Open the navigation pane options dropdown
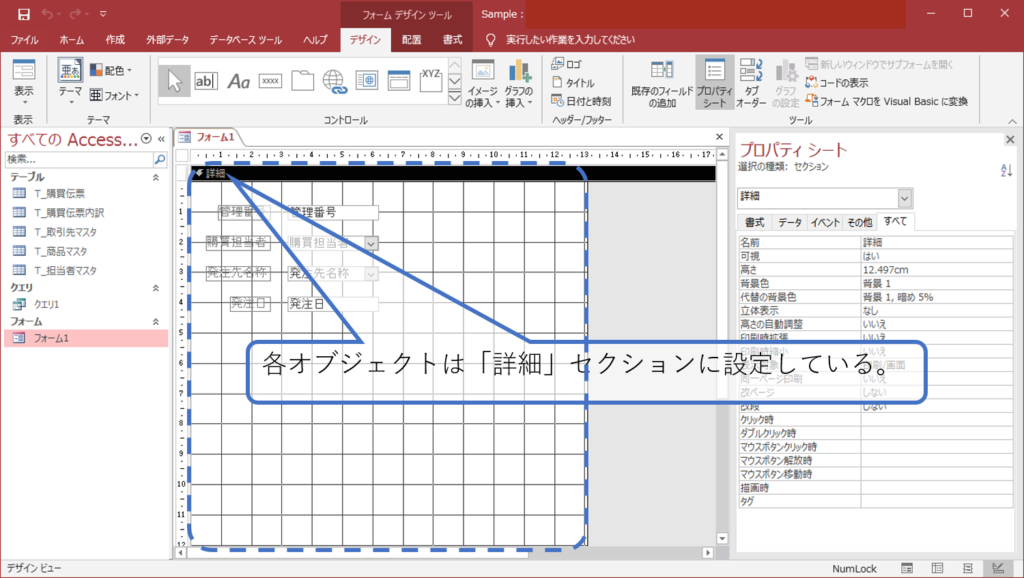 [146, 138]
